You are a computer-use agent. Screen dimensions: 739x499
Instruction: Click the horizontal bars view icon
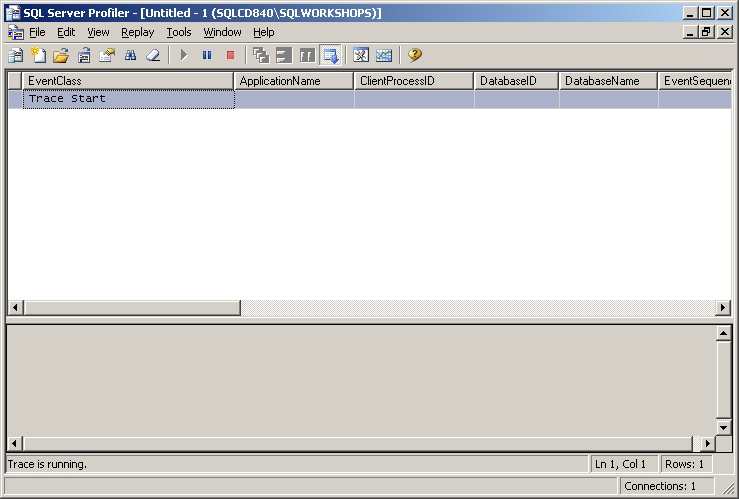[x=284, y=56]
